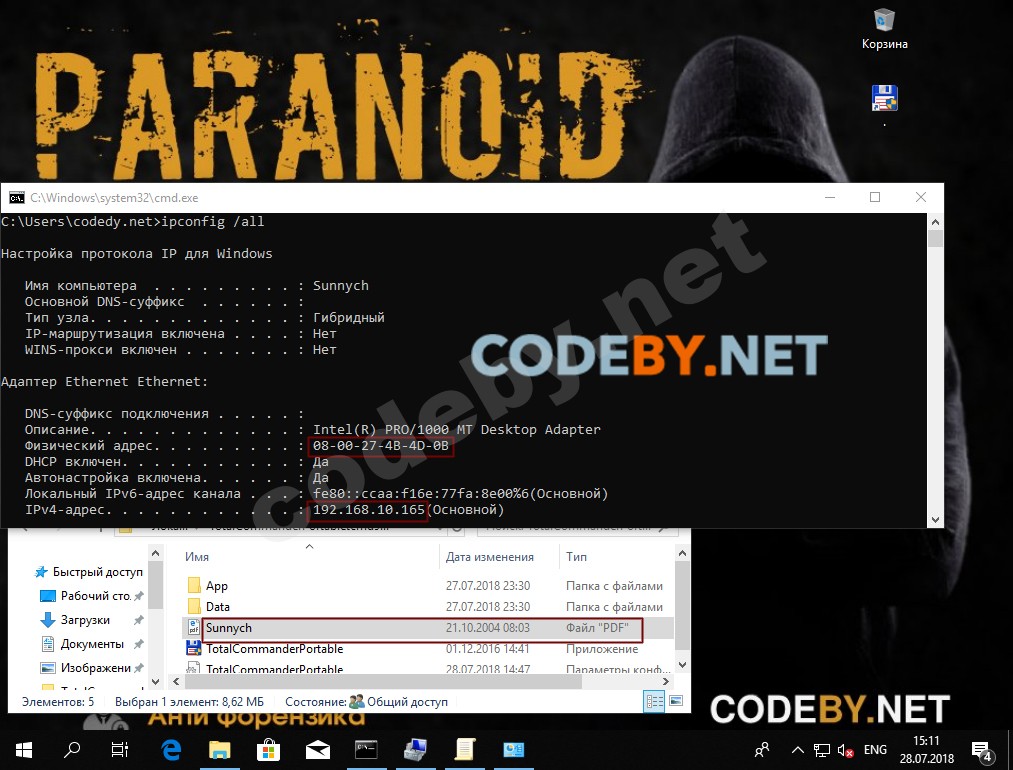The image size is (1013, 770).
Task: Switch to the blue window taskbar app
Action: point(514,750)
